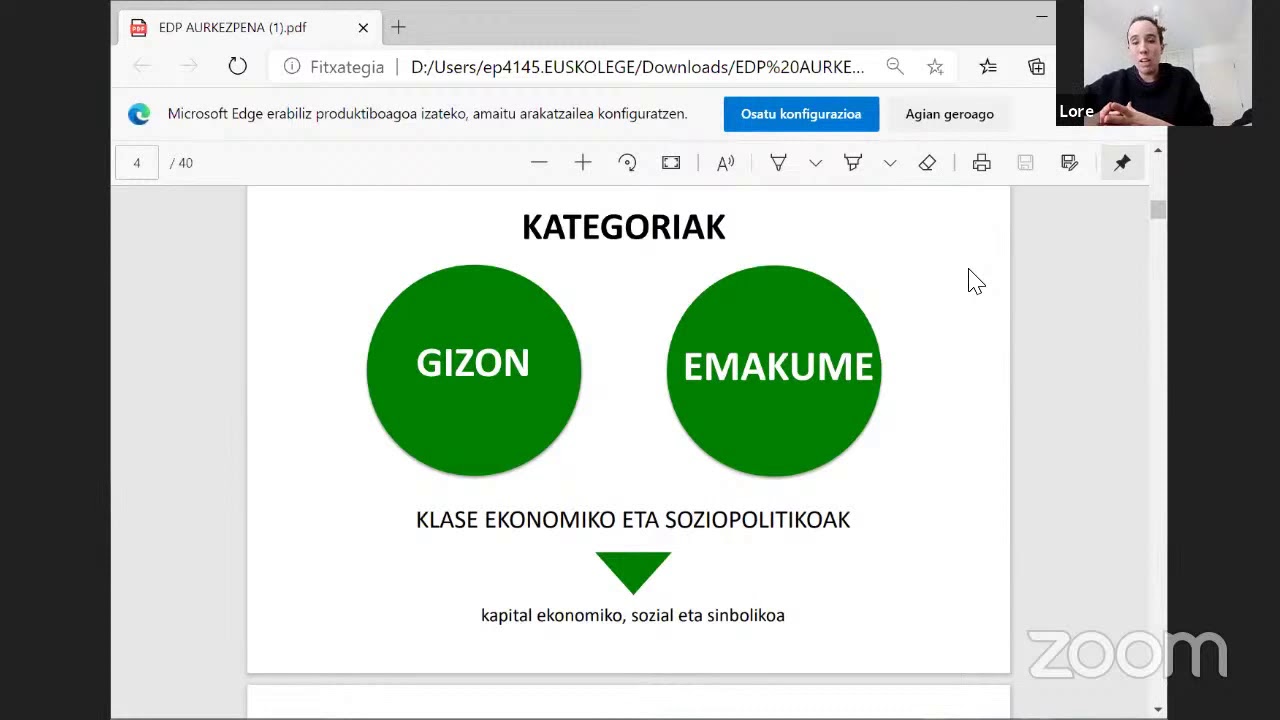Click the scroll down arrow
The width and height of the screenshot is (1280, 720).
1158,710
